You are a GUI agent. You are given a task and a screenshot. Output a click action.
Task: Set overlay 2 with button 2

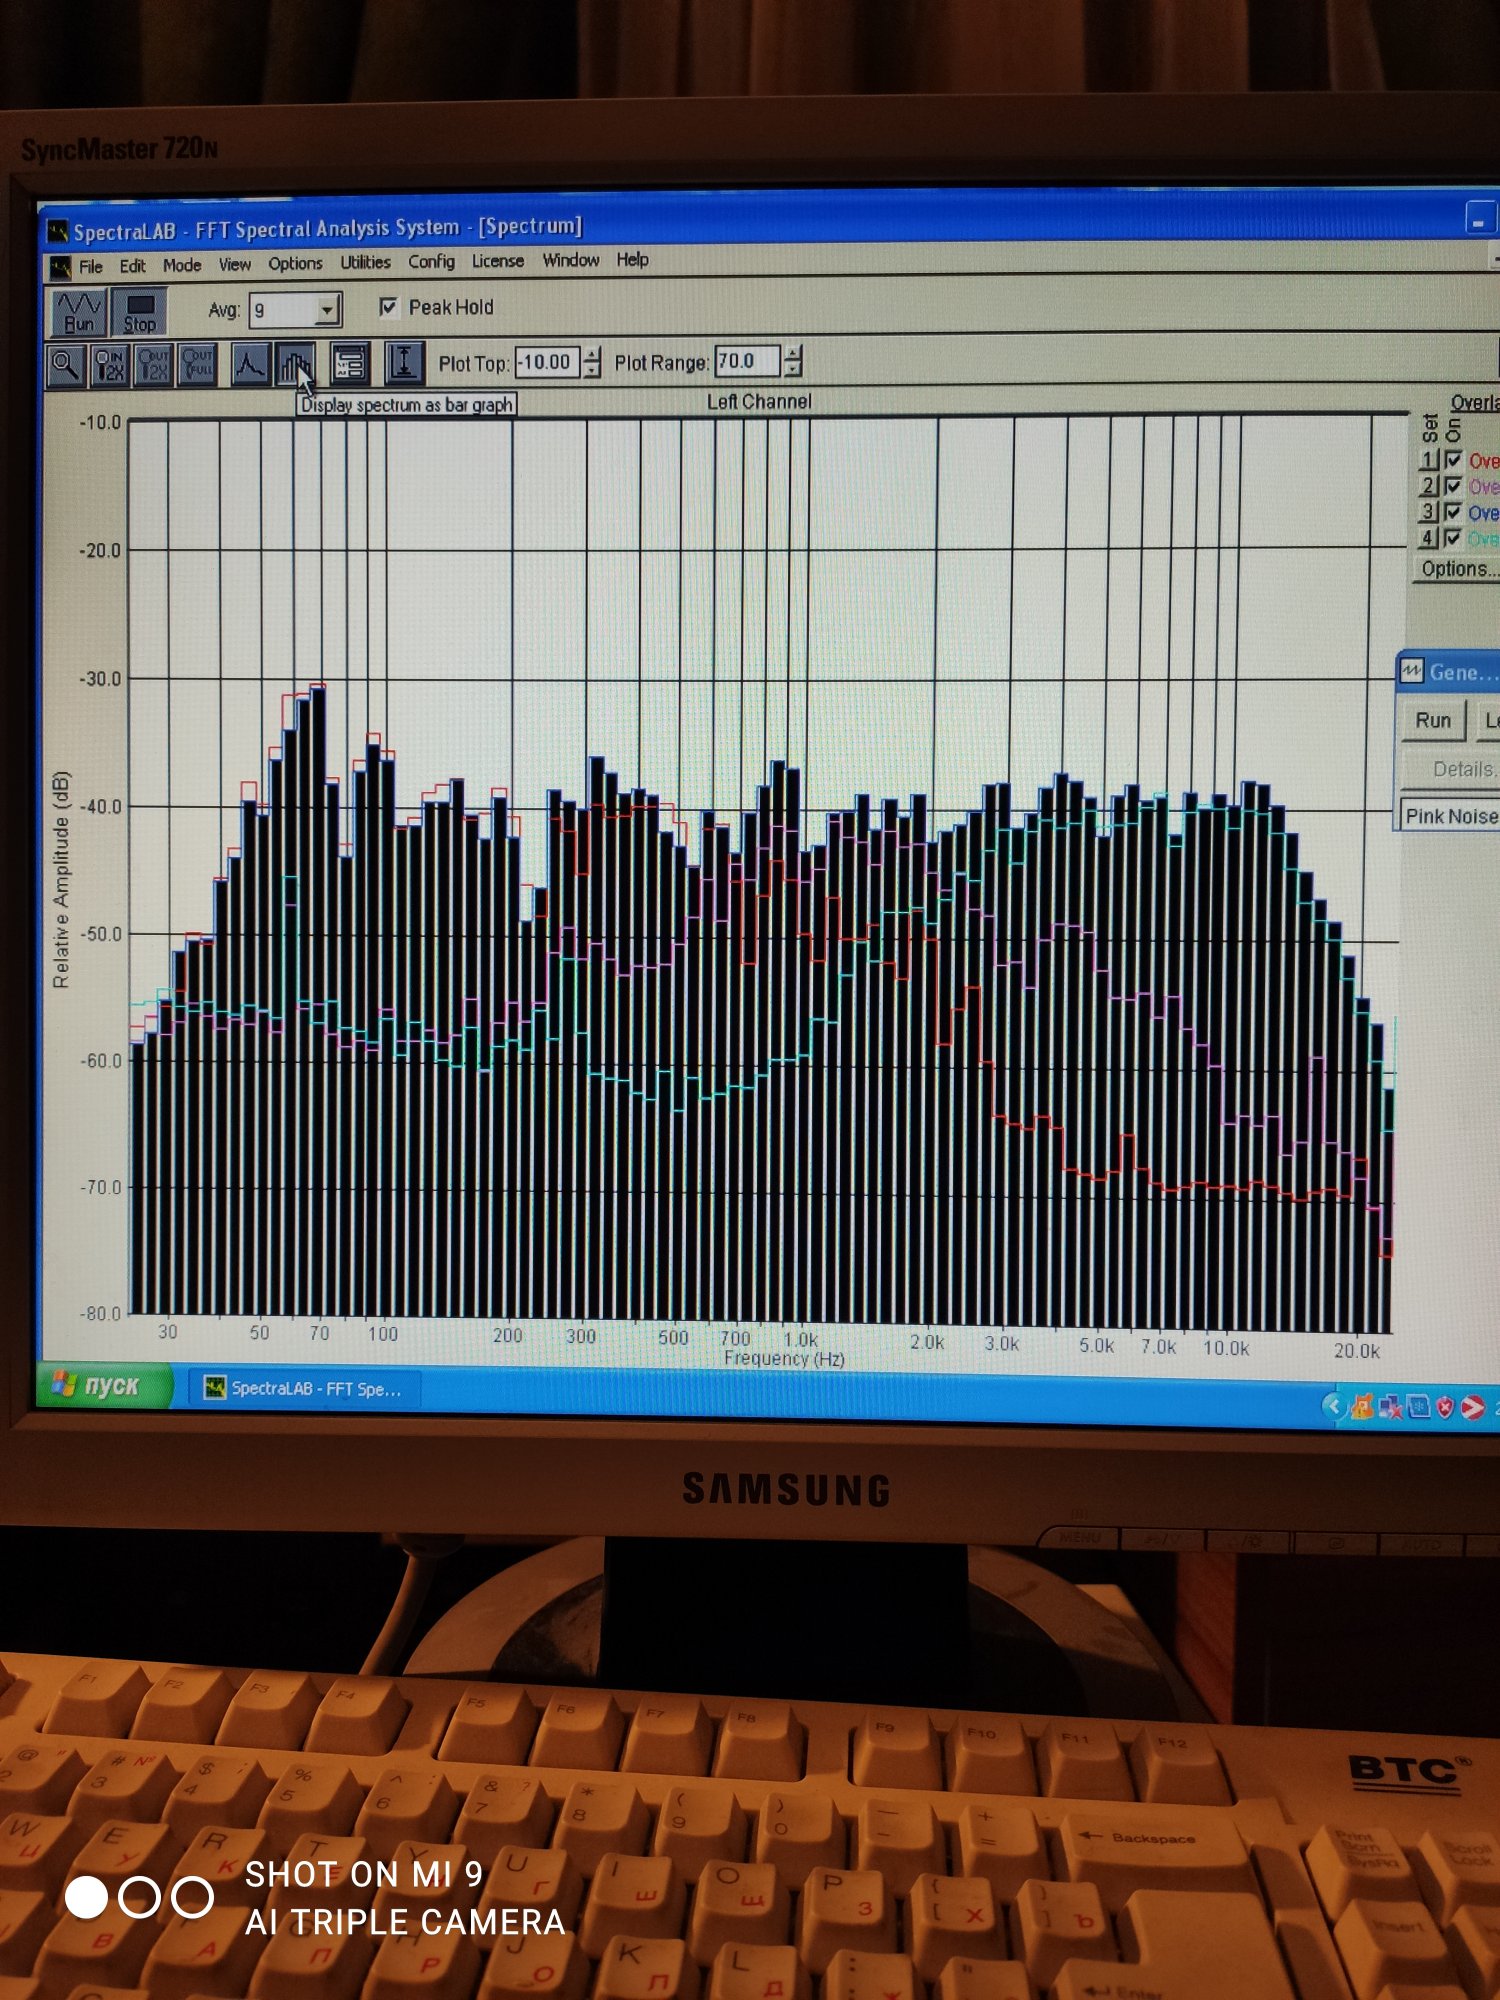[1429, 486]
